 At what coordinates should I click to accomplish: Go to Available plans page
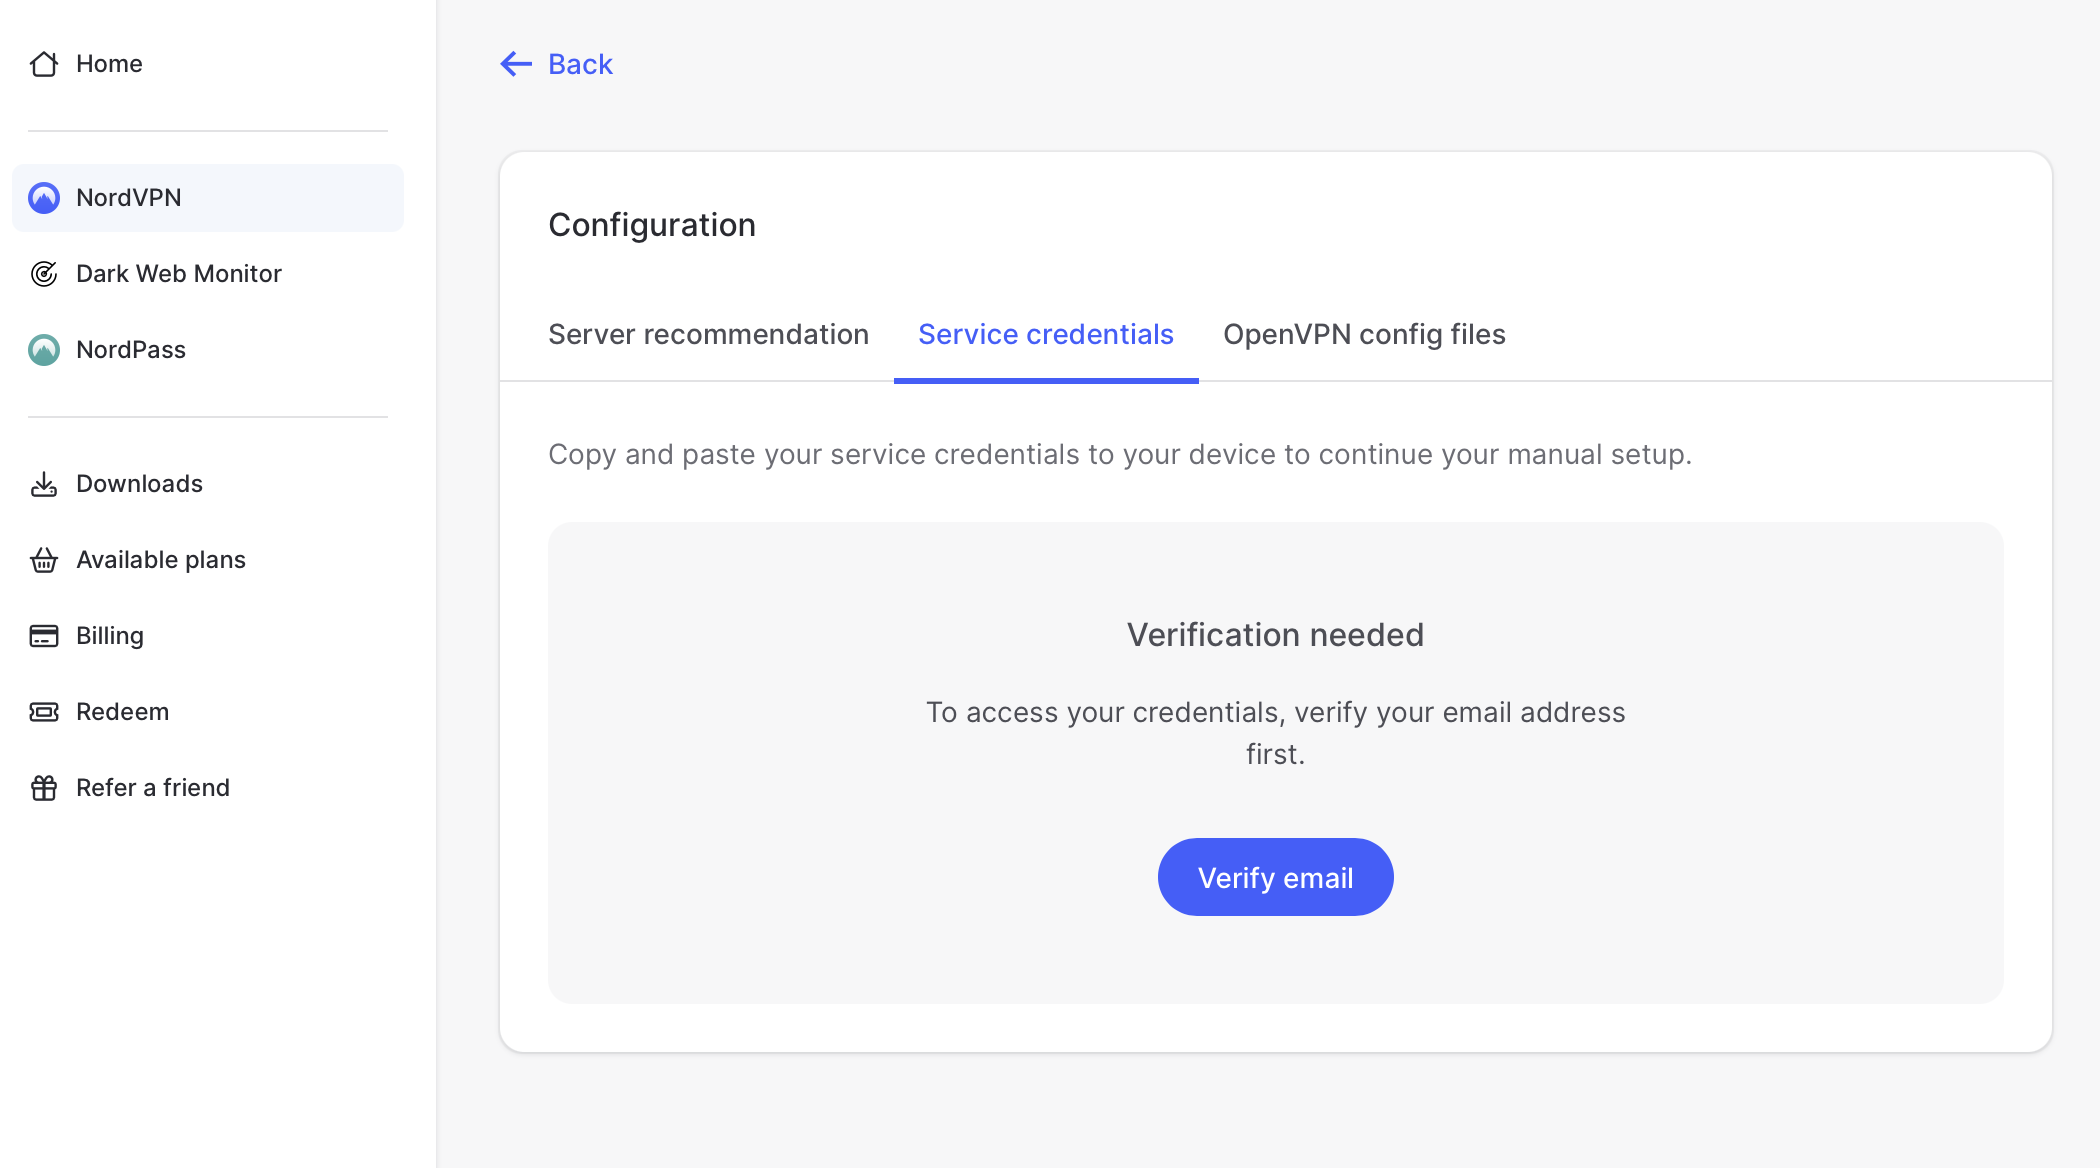point(161,560)
